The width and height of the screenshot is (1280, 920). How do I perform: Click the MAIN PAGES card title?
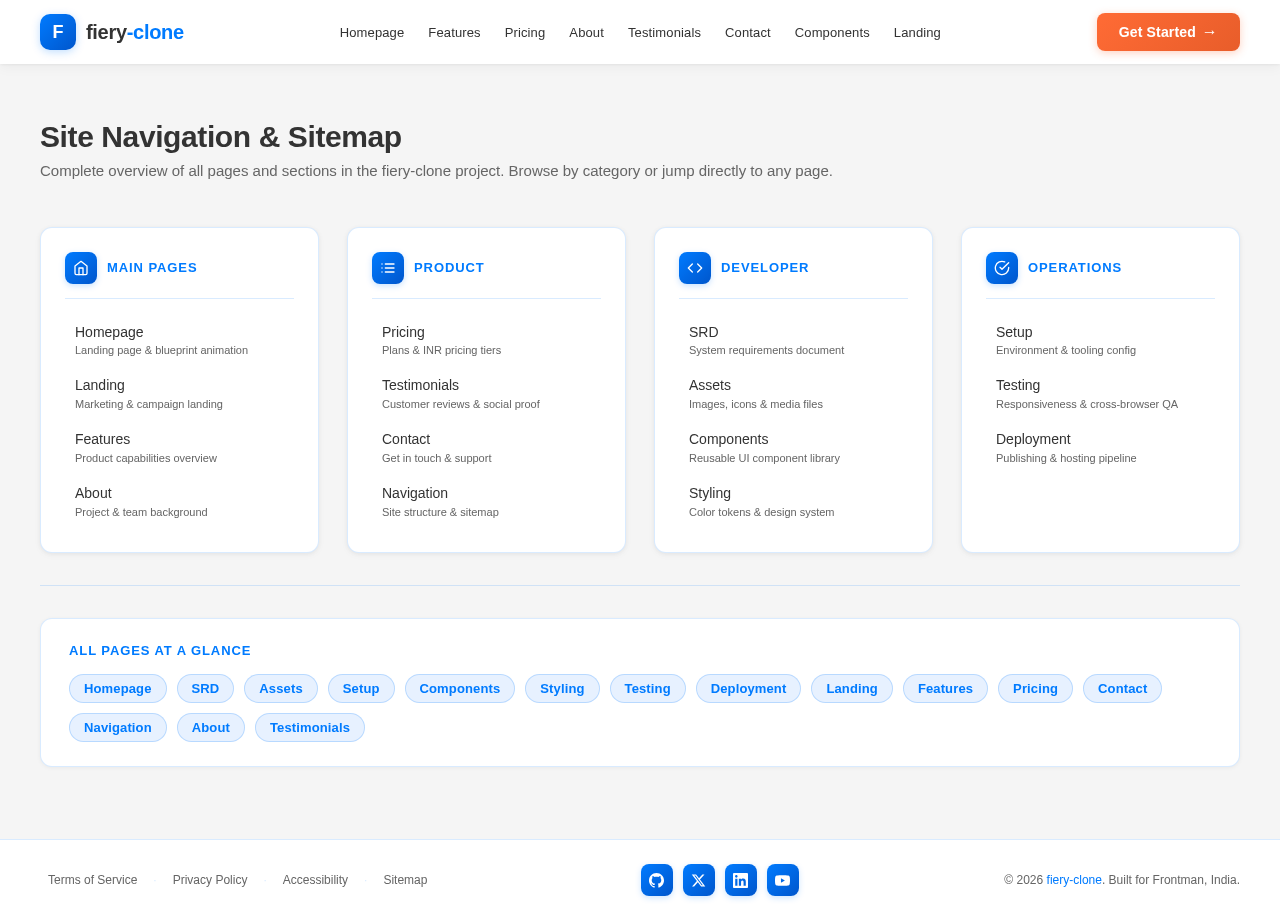click(x=152, y=268)
